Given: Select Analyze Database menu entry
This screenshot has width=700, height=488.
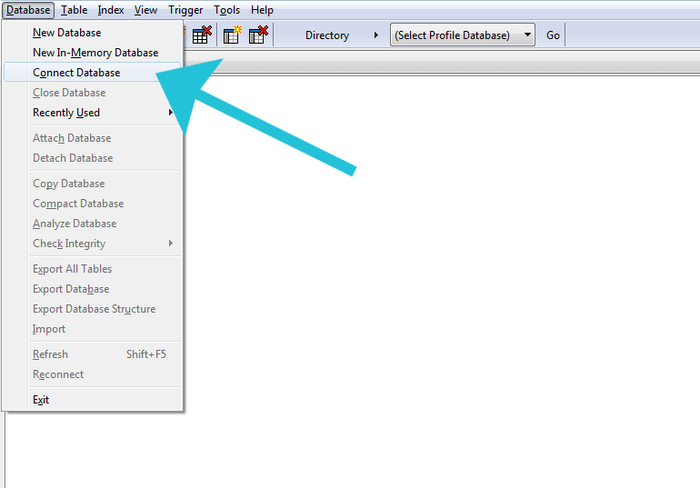Looking at the screenshot, I should [x=92, y=223].
